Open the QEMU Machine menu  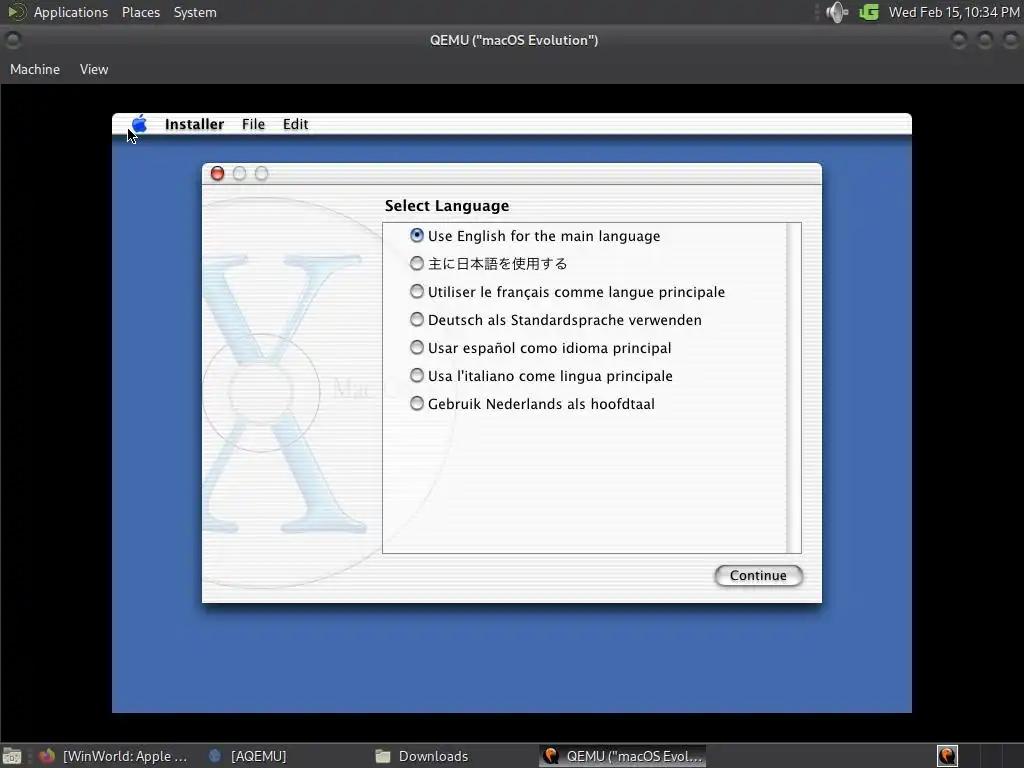click(x=35, y=69)
